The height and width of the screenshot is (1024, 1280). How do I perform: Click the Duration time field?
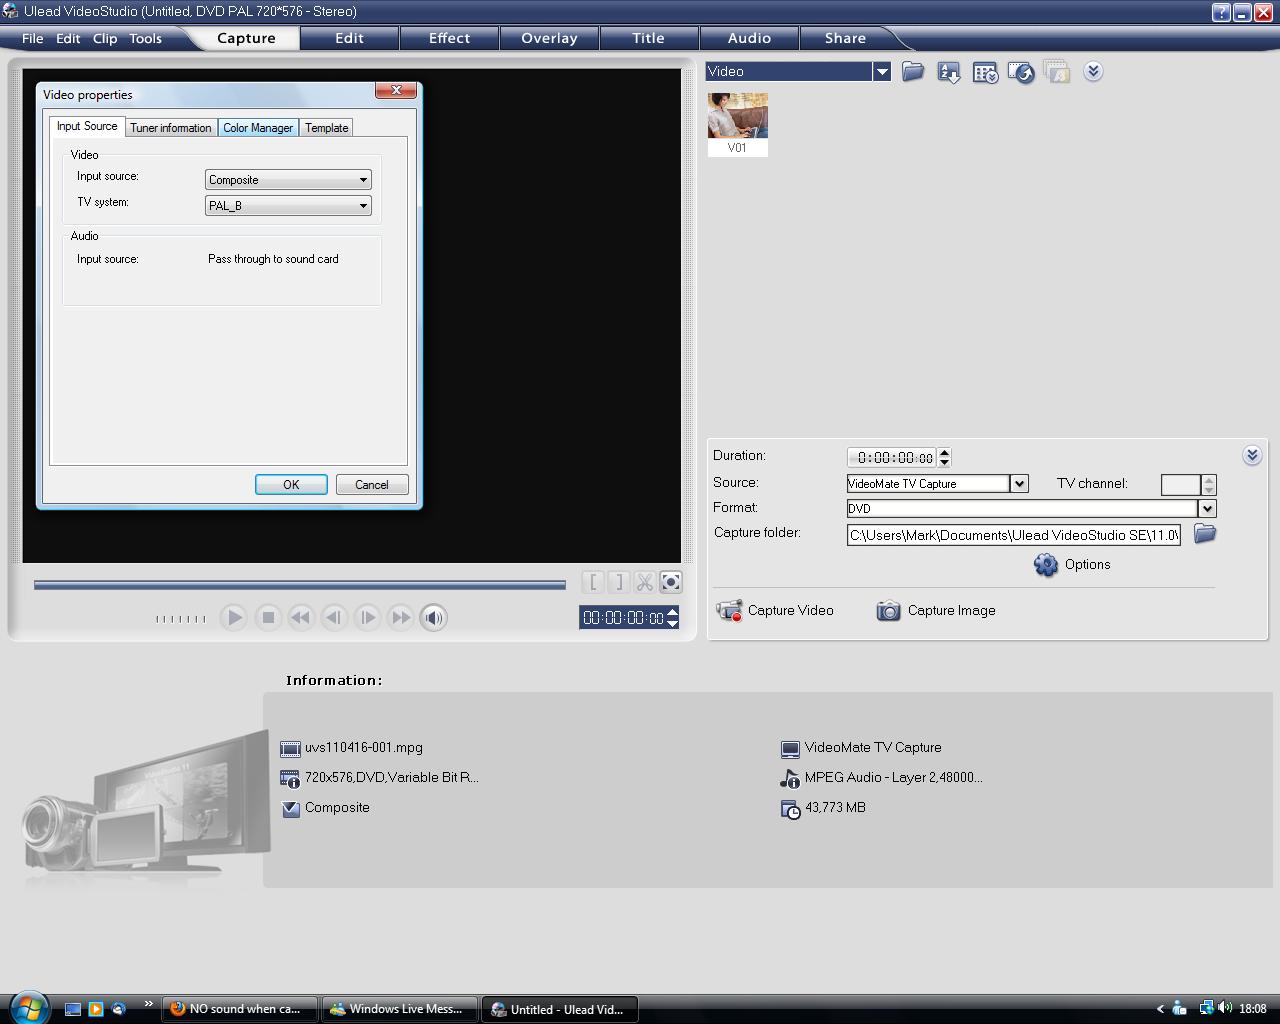tap(892, 457)
